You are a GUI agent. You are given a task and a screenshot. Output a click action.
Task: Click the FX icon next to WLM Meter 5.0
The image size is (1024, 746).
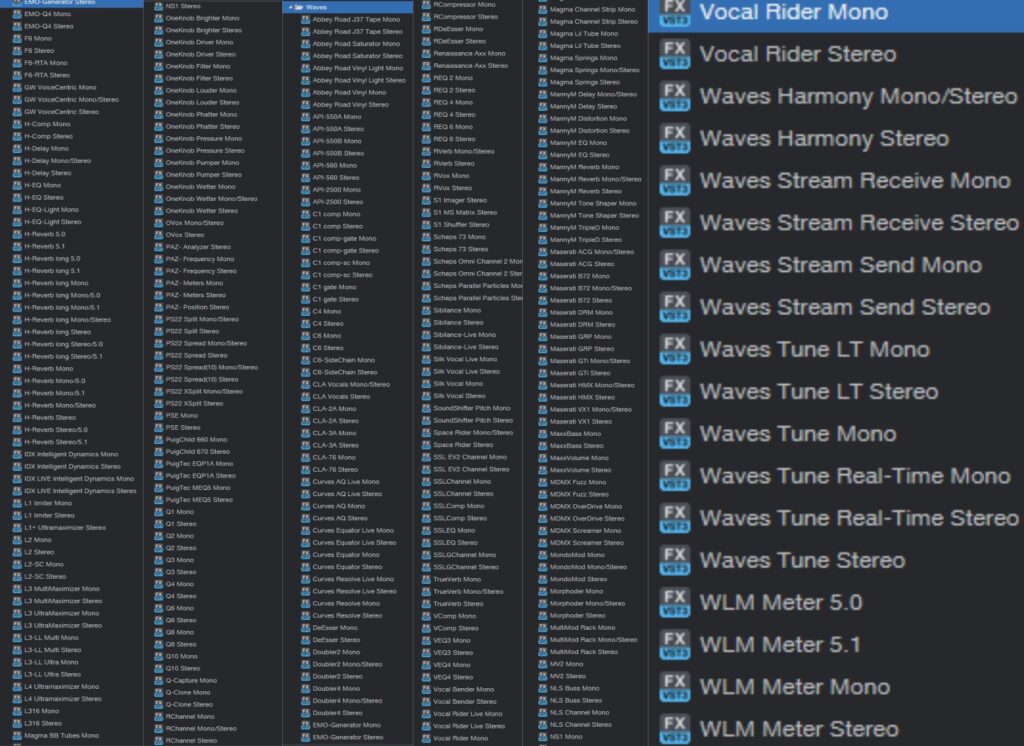(x=675, y=603)
